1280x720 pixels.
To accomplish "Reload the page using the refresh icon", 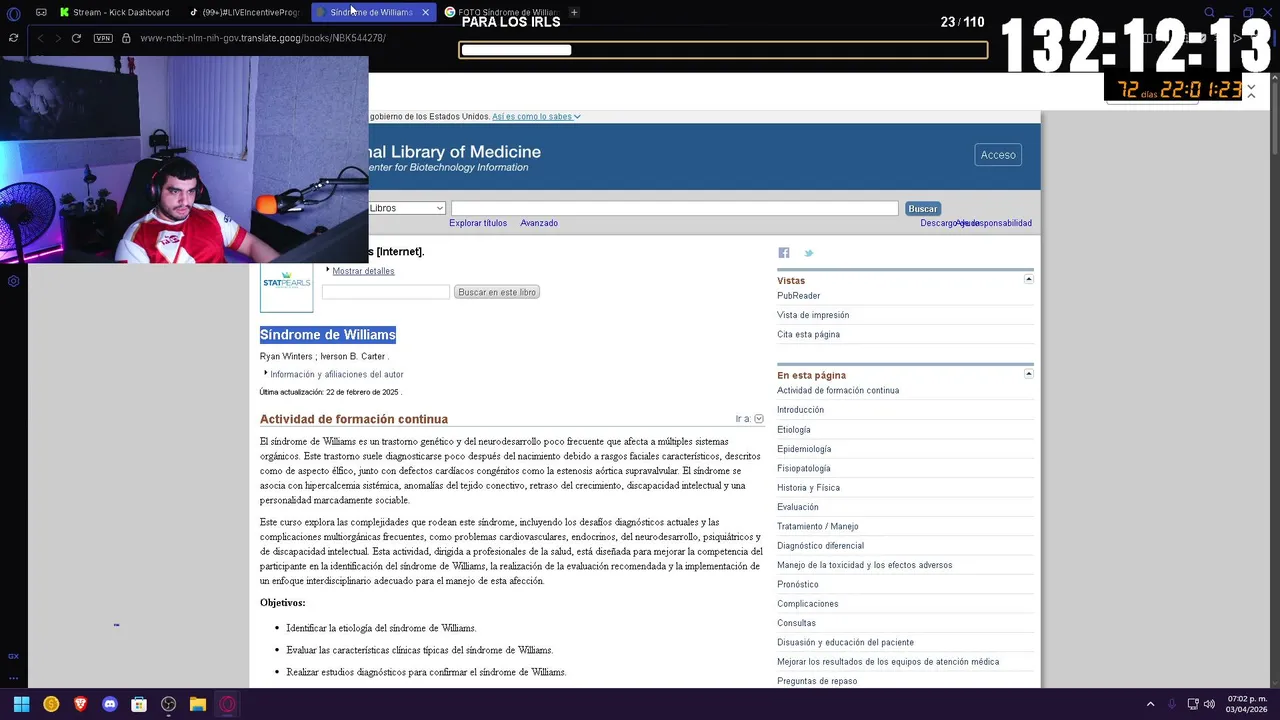I will (76, 38).
